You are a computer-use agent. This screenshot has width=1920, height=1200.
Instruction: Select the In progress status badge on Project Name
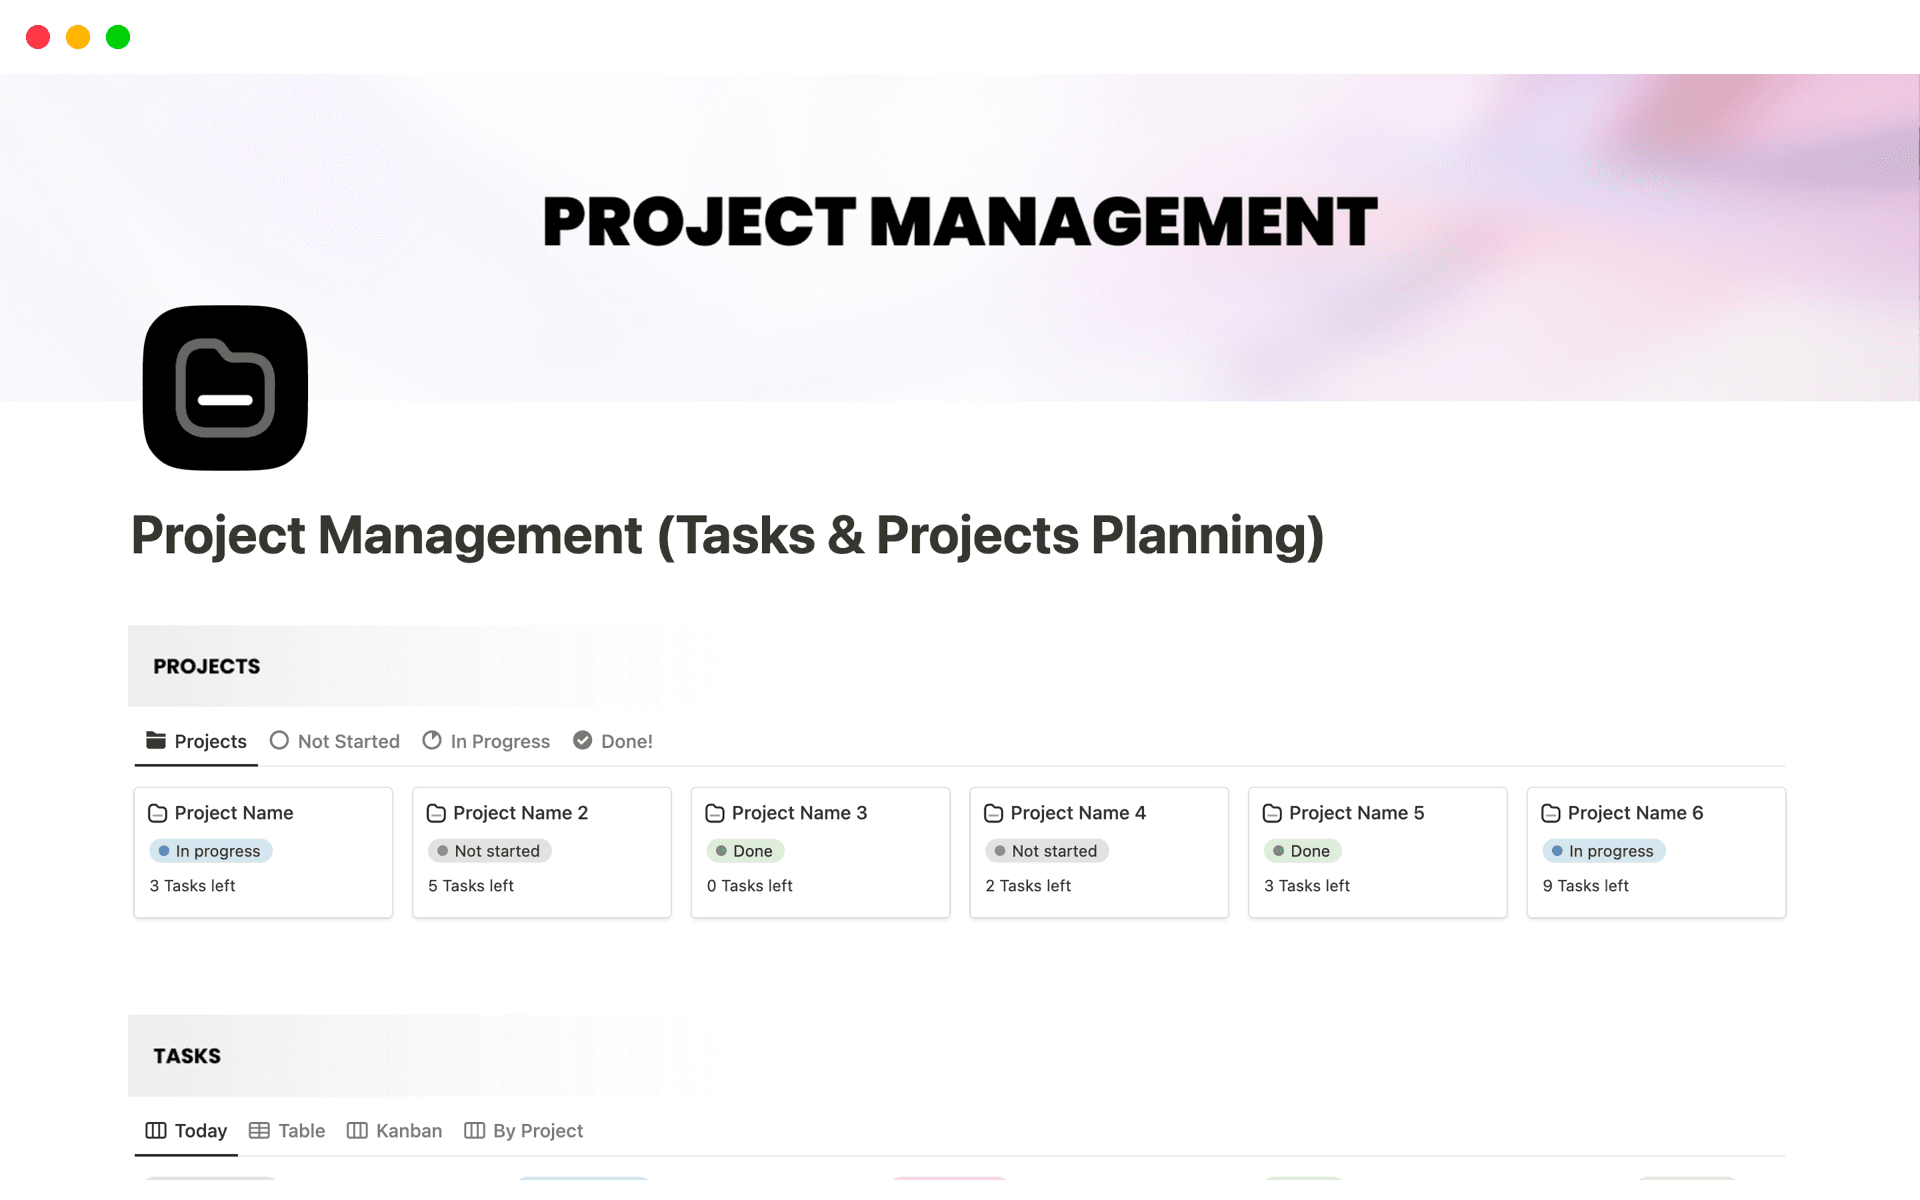pyautogui.click(x=210, y=850)
